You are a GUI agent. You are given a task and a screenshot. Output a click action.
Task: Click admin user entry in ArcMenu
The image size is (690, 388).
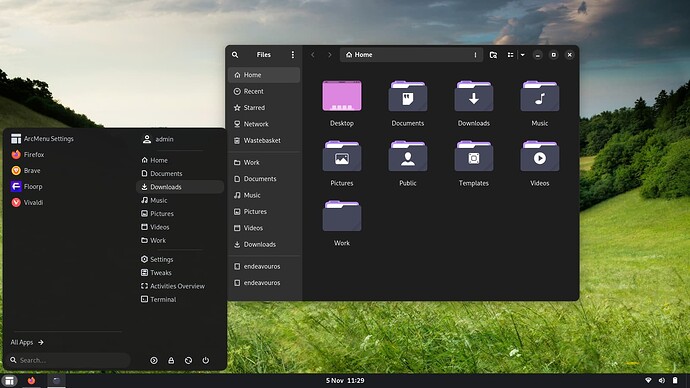click(158, 139)
